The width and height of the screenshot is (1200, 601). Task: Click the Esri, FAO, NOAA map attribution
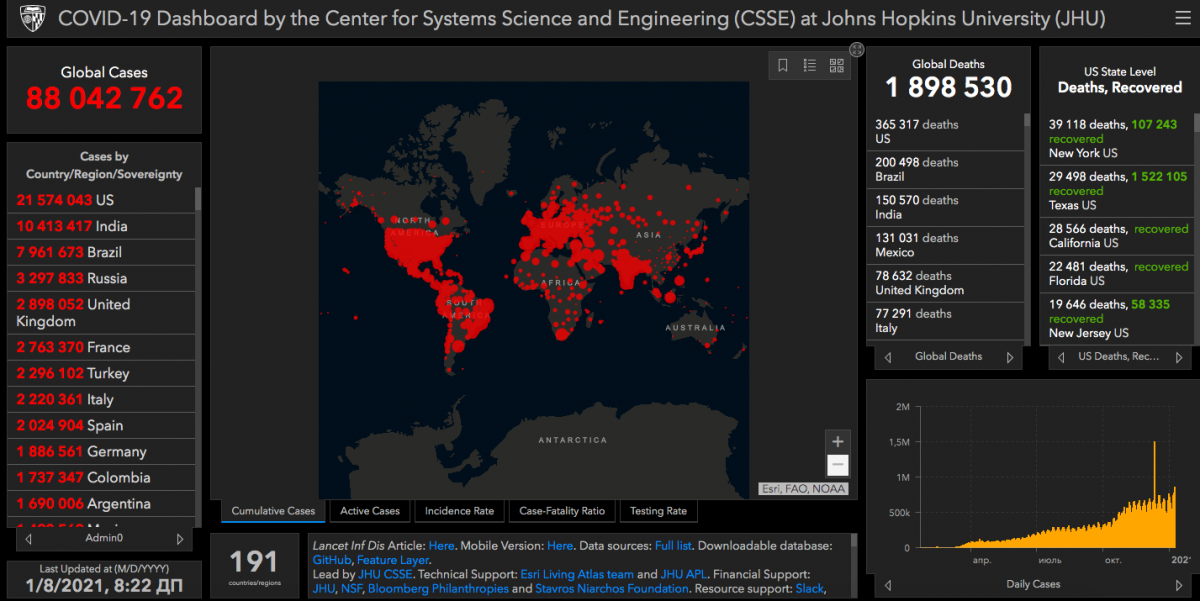coord(803,489)
